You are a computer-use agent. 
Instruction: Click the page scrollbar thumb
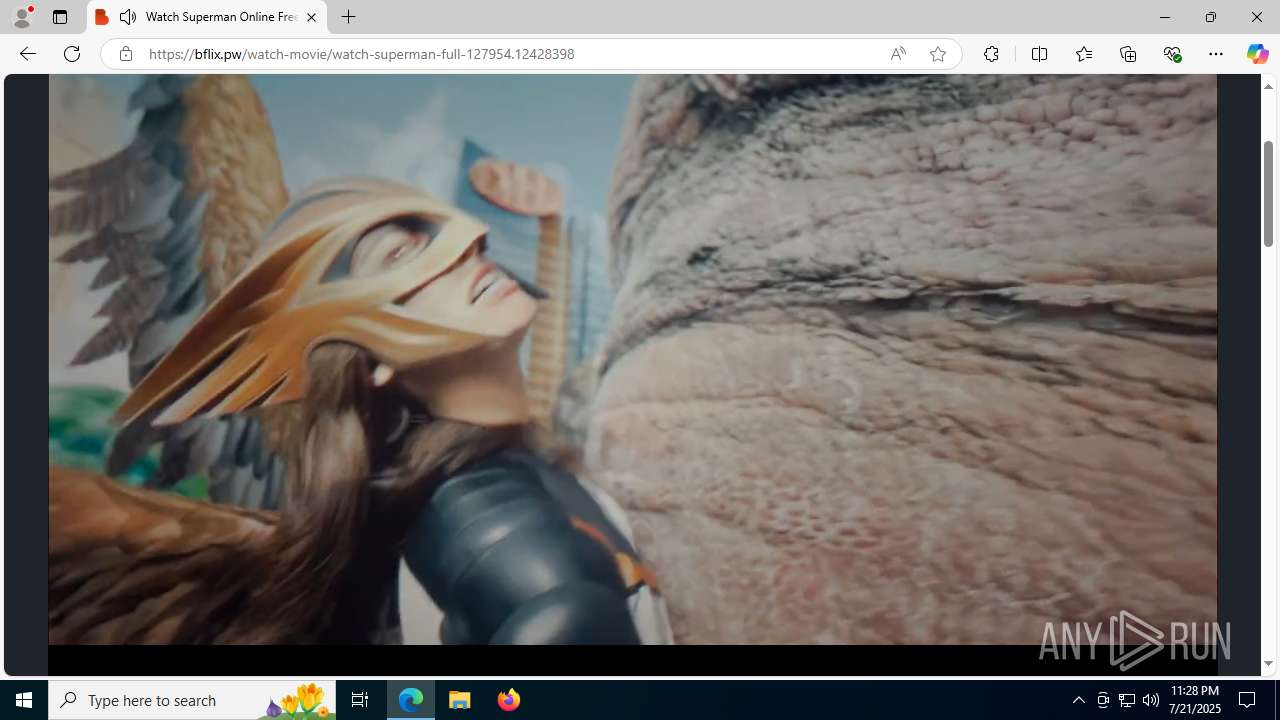click(1268, 193)
